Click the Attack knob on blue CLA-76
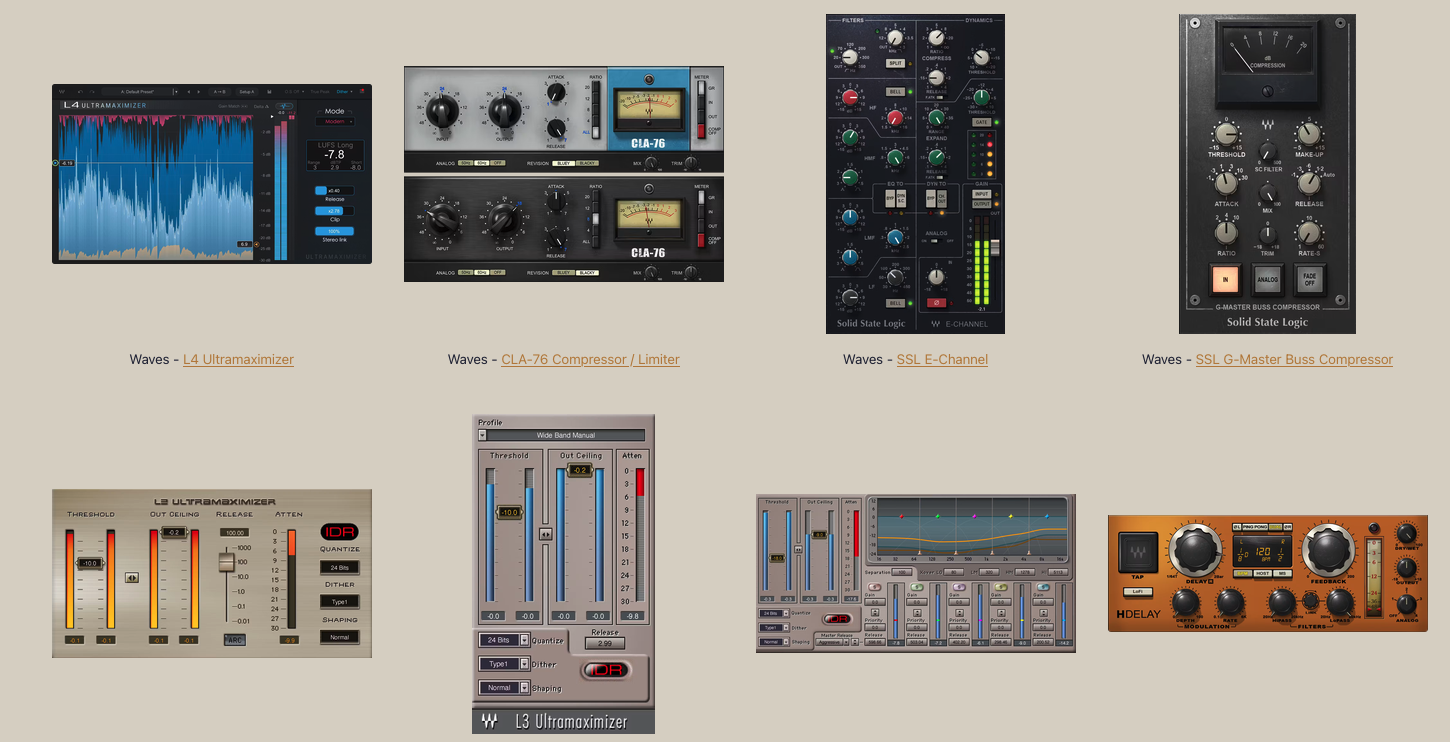The height and width of the screenshot is (742, 1450). pos(556,93)
